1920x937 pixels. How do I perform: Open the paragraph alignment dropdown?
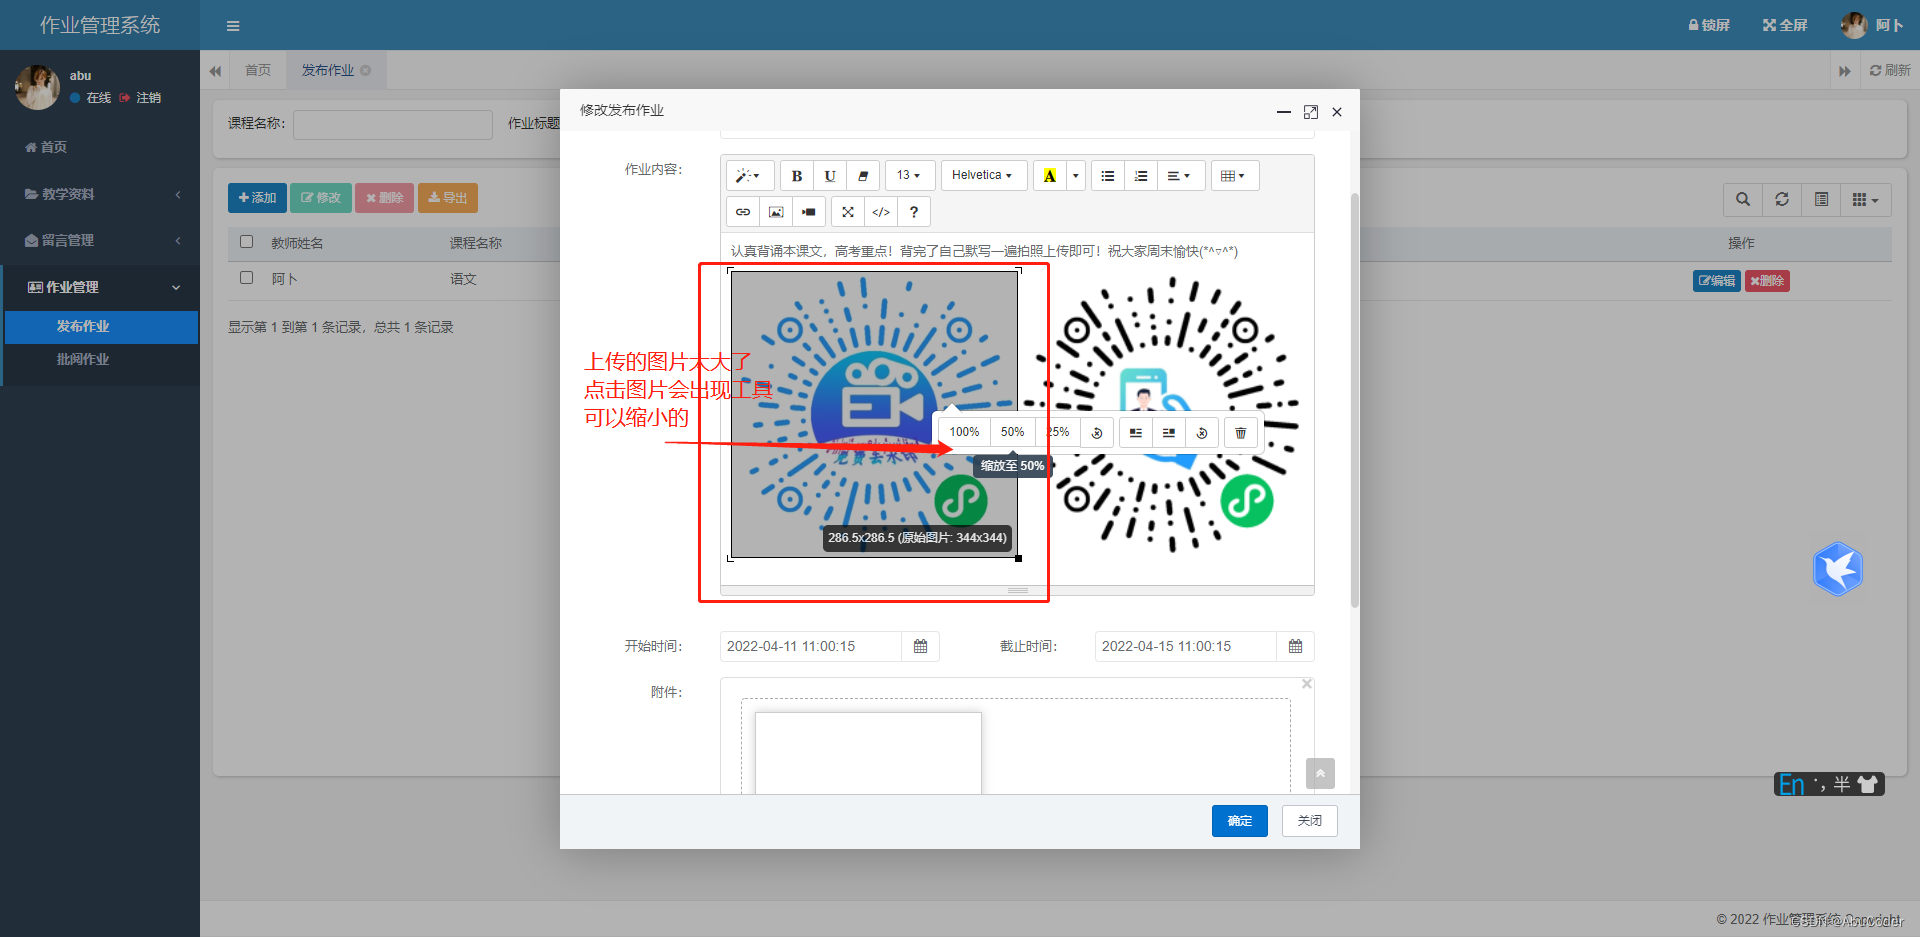(x=1181, y=176)
